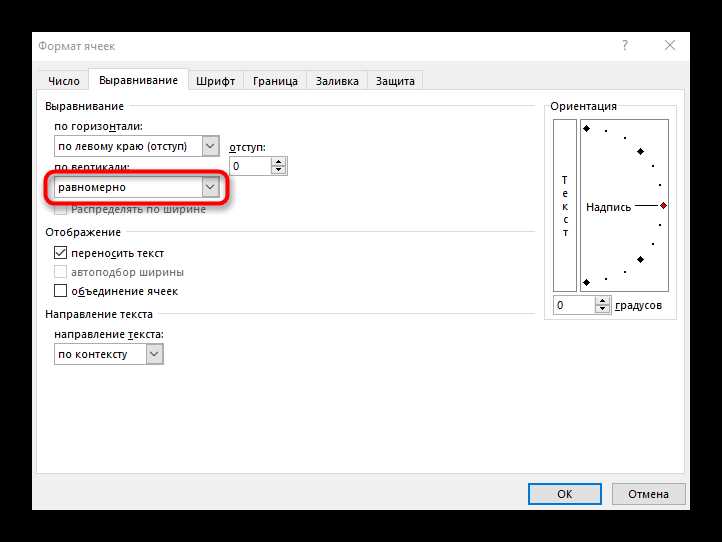Expand the text direction dropdown

tap(154, 354)
